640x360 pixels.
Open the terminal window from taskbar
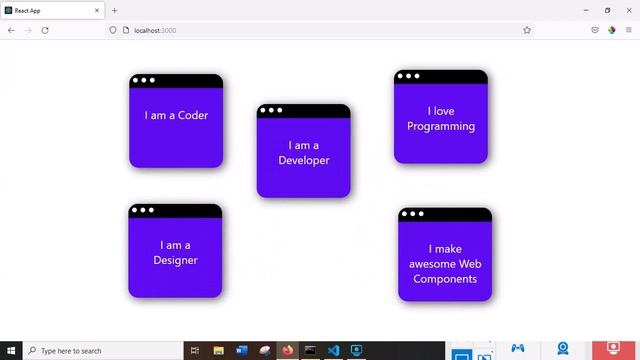(310, 351)
